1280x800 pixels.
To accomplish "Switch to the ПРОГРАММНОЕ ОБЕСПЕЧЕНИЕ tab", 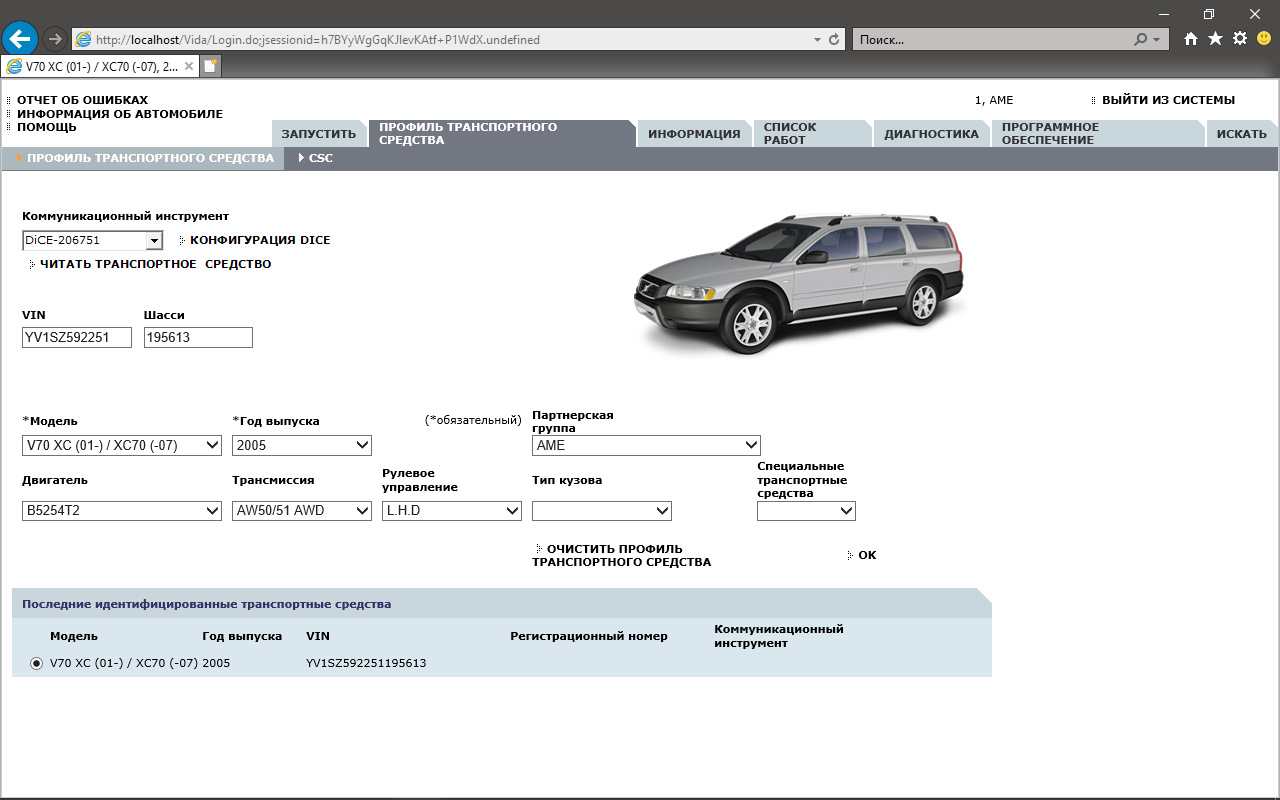I will (1097, 134).
